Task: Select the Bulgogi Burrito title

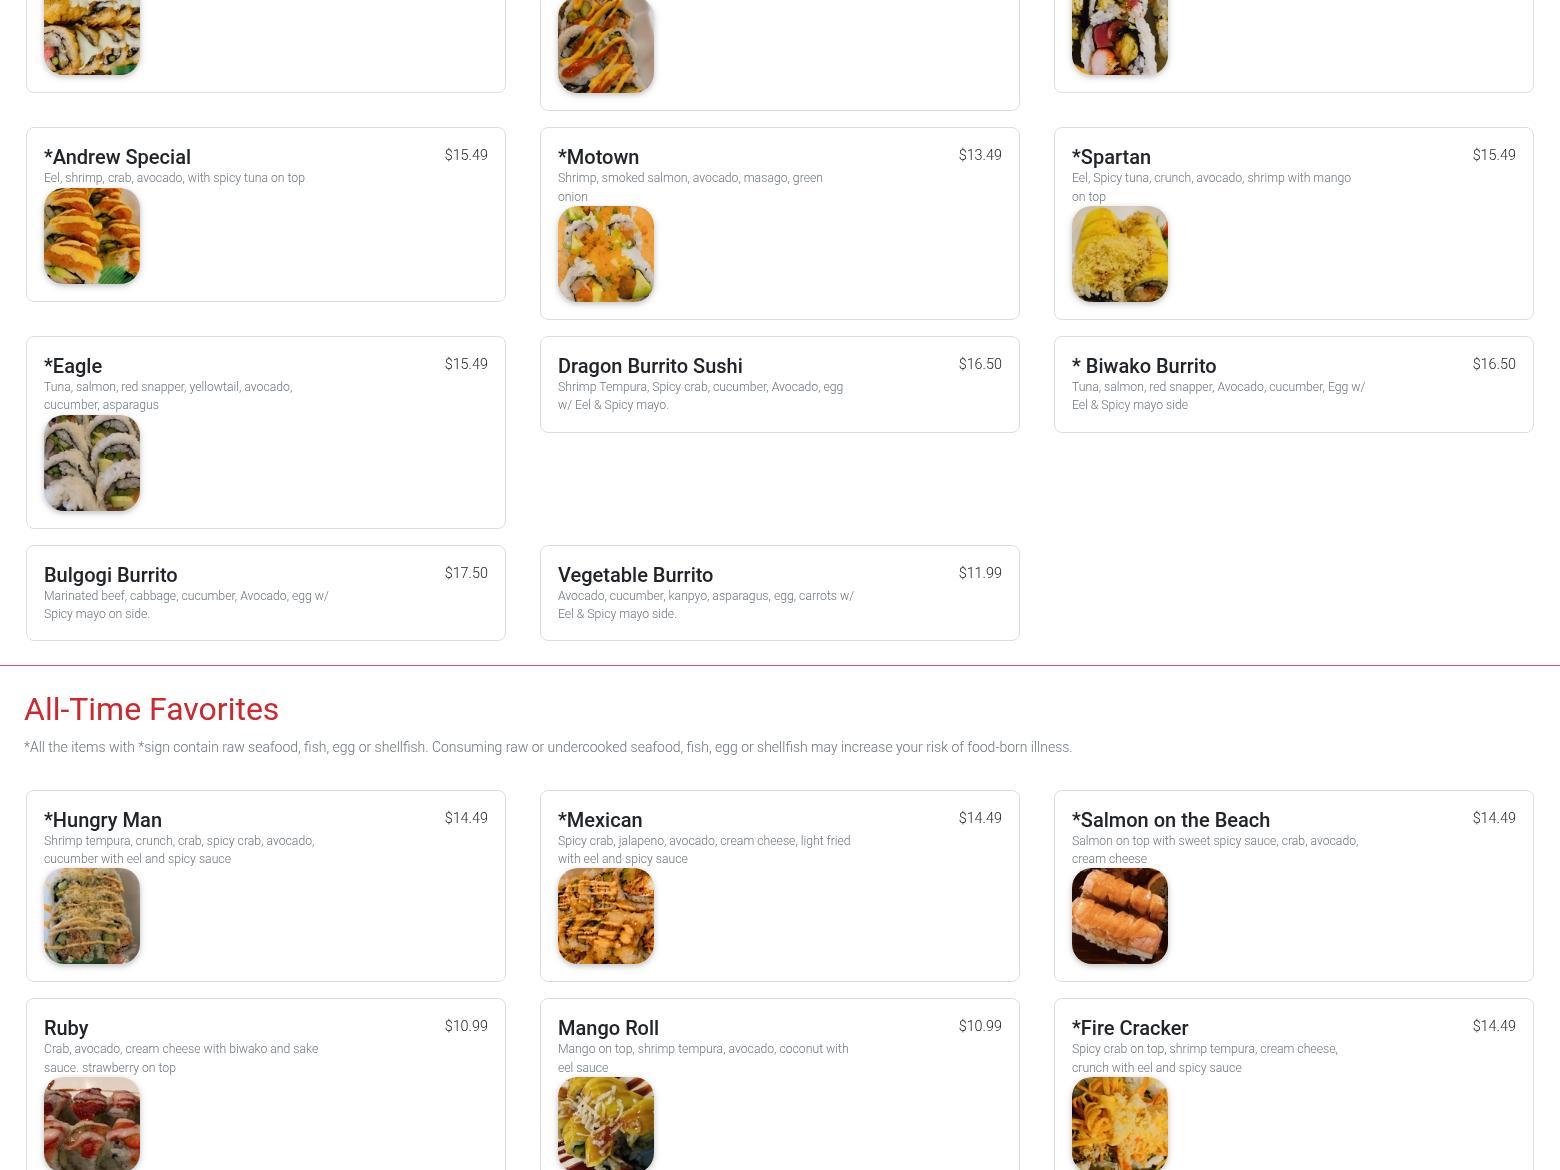Action: 111,575
